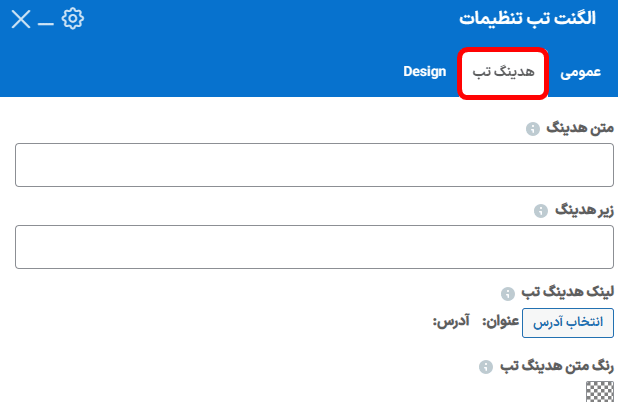Open the Design tab

click(x=424, y=71)
